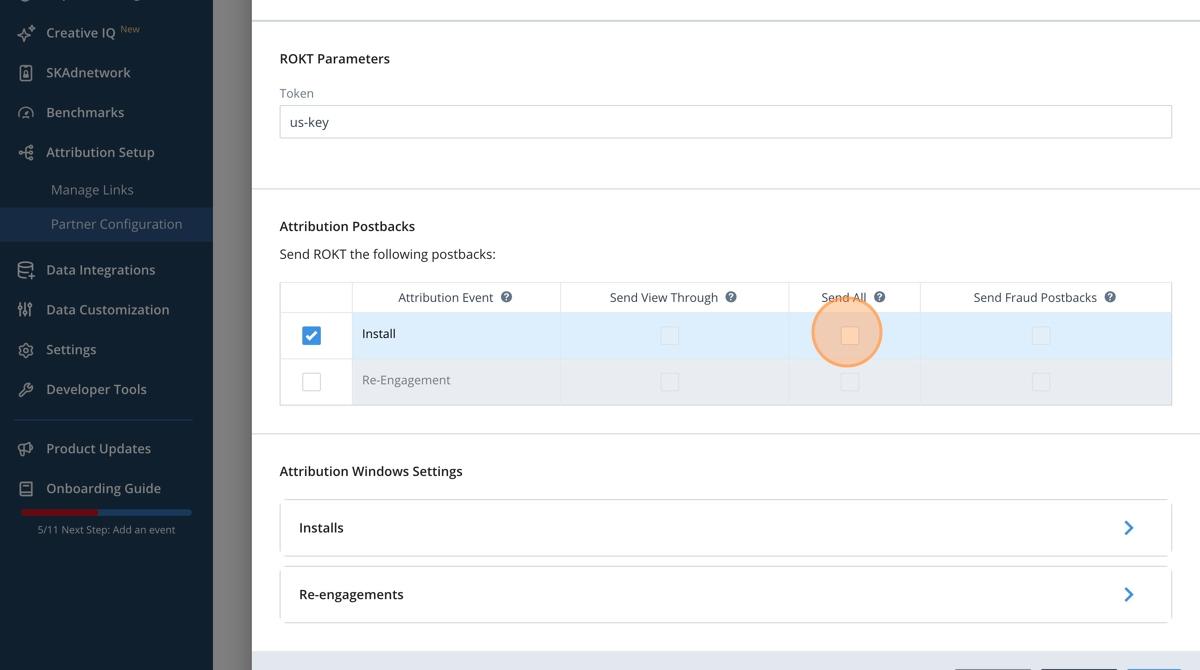Open SKAdnetwork from the sidebar
This screenshot has width=1200, height=670.
28,72
